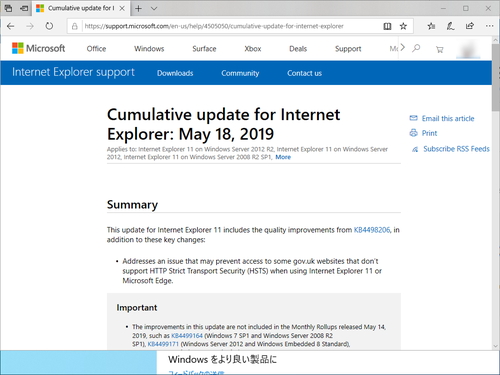Open the Surface menu item
This screenshot has width=500, height=375.
click(204, 49)
